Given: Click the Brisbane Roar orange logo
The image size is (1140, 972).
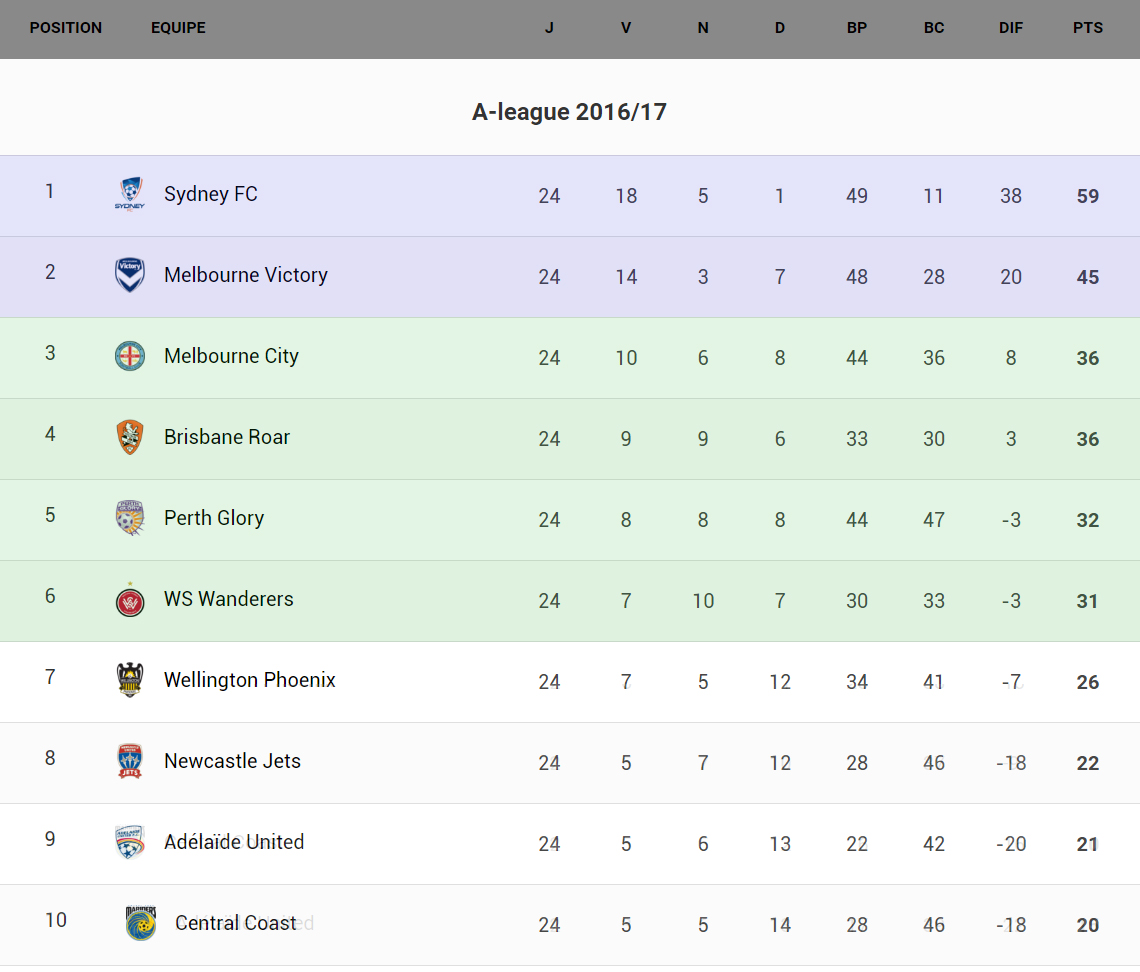Looking at the screenshot, I should click(x=130, y=437).
